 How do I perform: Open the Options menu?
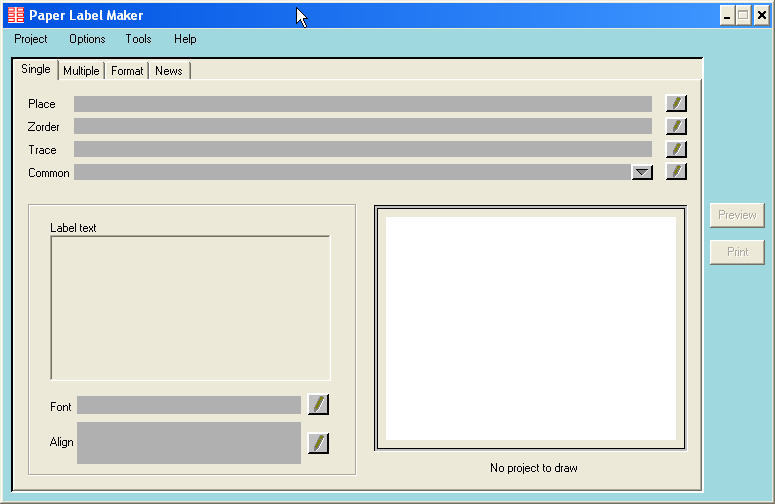pos(87,39)
